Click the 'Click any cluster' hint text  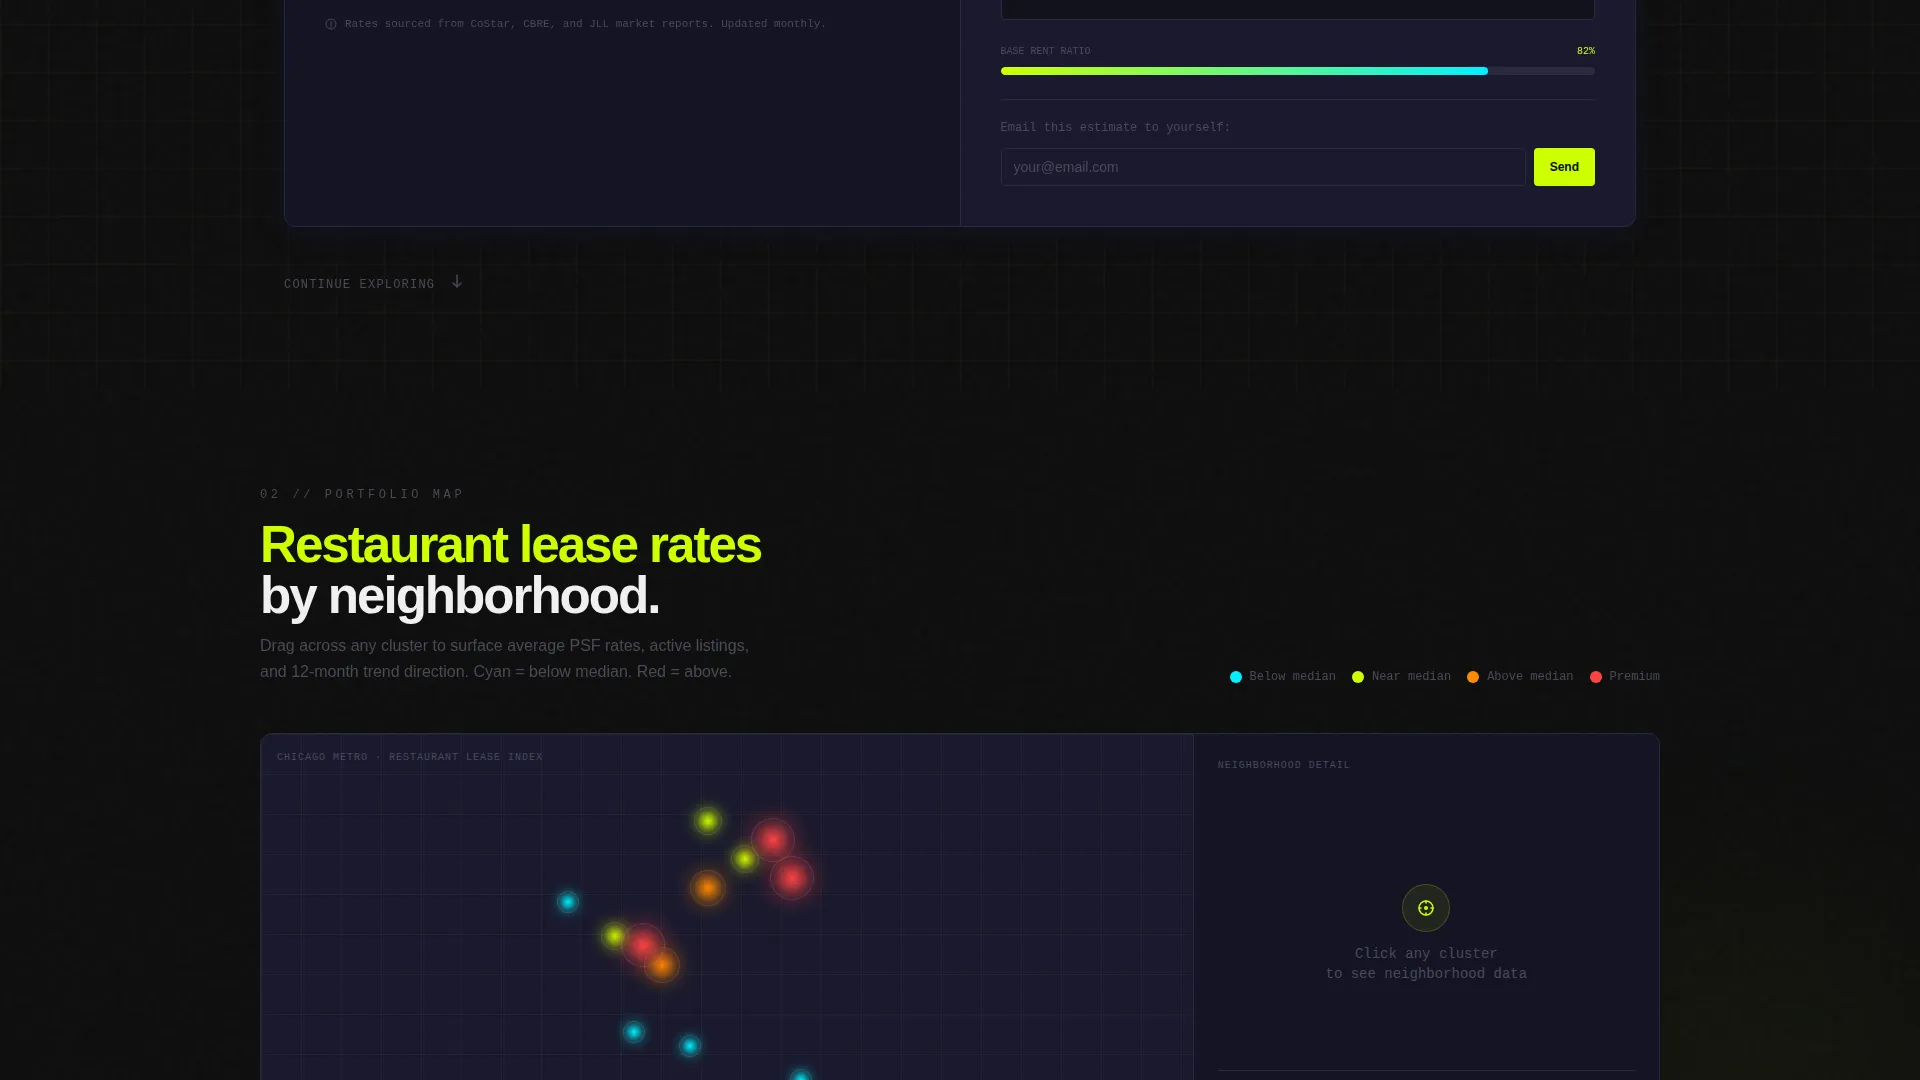(x=1426, y=954)
